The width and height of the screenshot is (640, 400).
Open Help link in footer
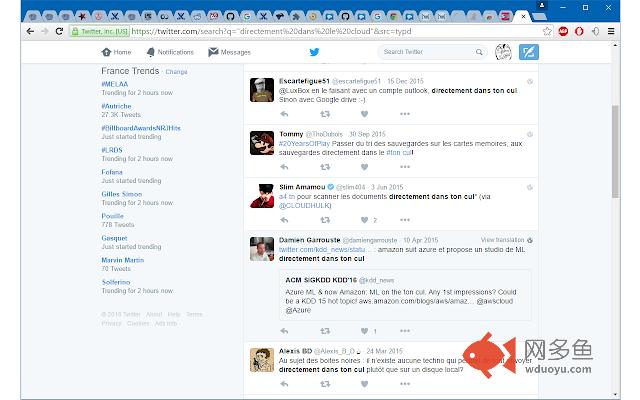click(x=174, y=314)
